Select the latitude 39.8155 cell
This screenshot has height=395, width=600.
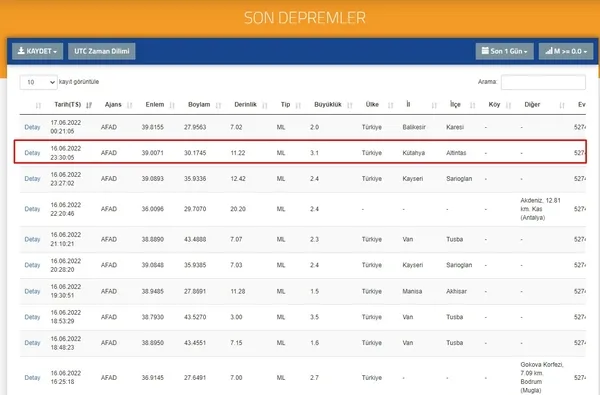(153, 127)
